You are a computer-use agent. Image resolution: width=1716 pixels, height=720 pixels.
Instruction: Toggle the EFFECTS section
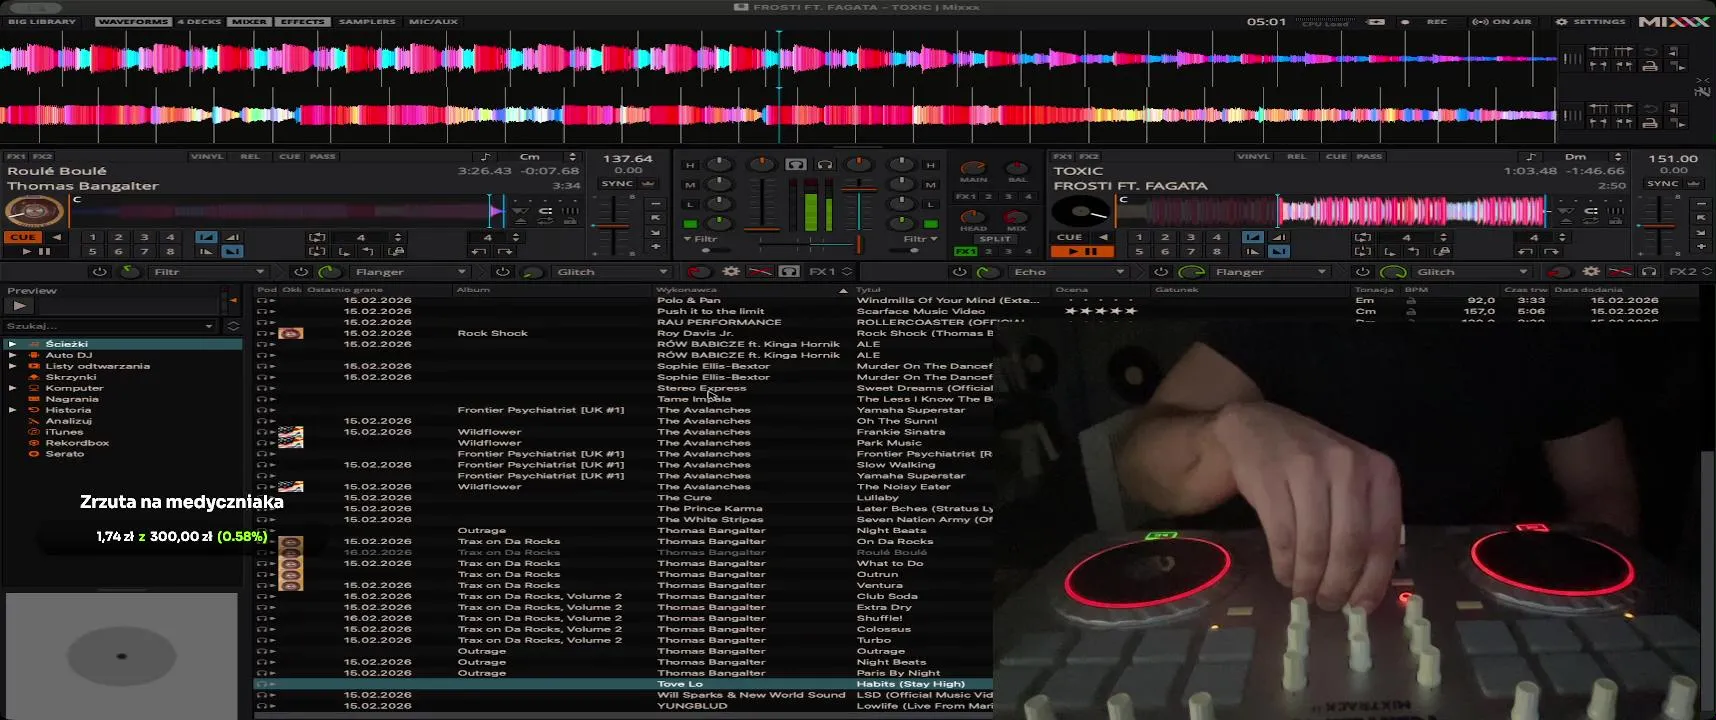[x=302, y=21]
